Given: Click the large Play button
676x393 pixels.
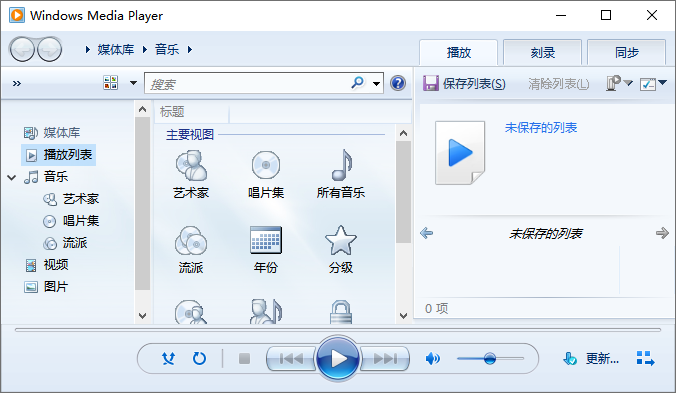Looking at the screenshot, I should 338,359.
